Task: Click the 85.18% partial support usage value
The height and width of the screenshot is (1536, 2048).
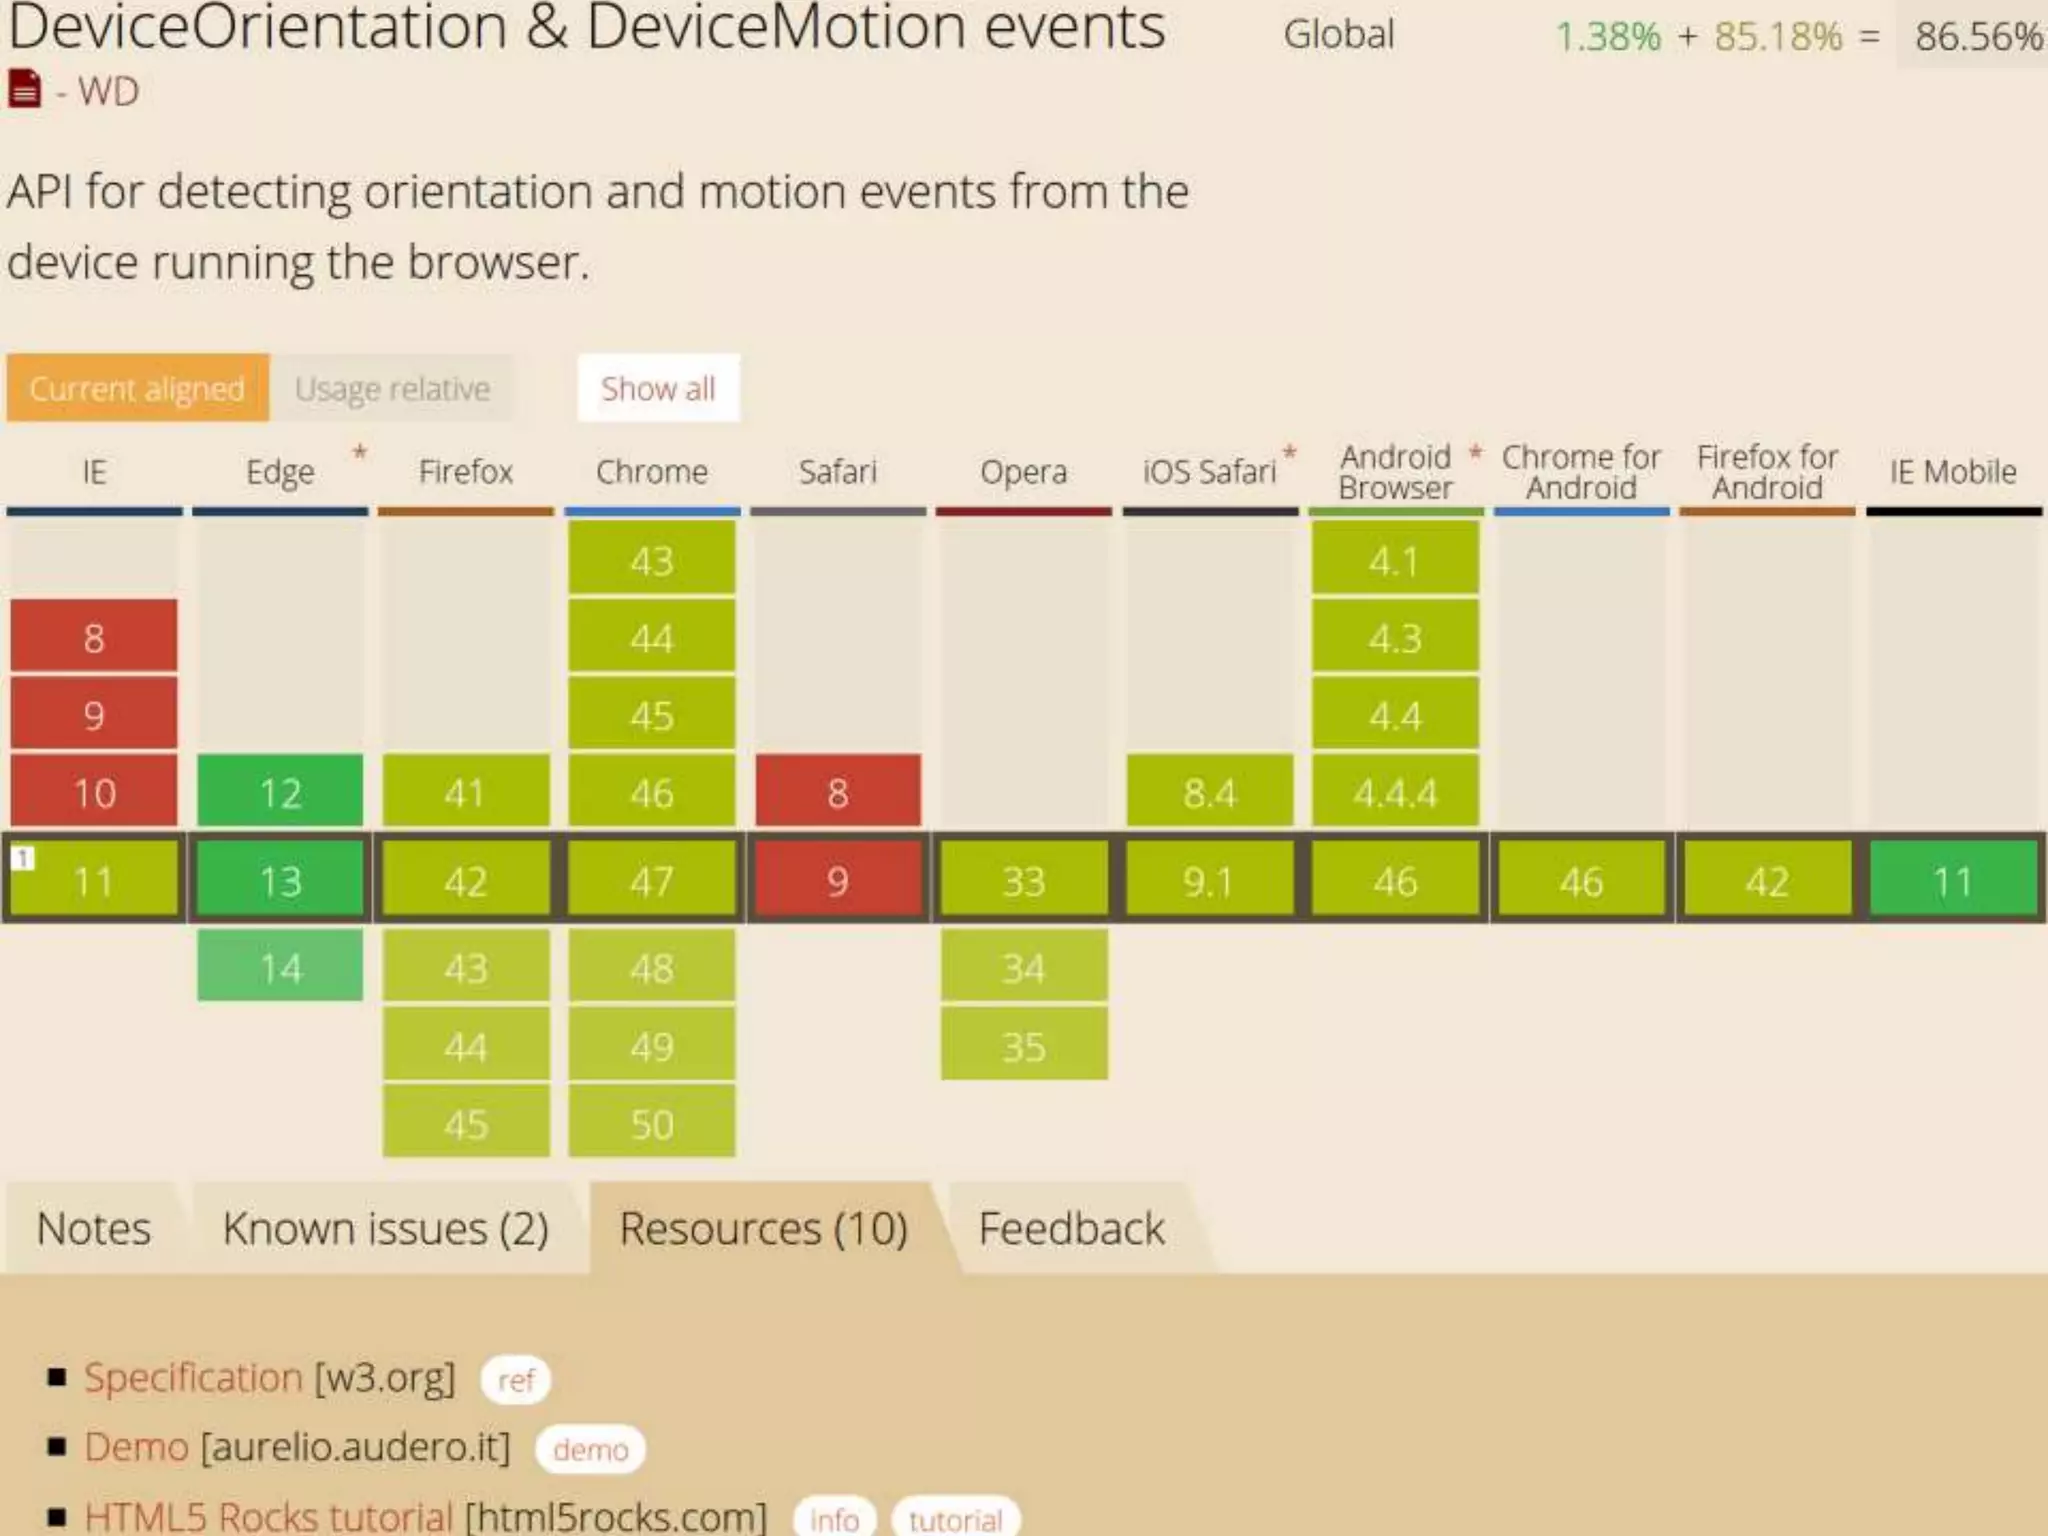Action: click(x=1778, y=36)
